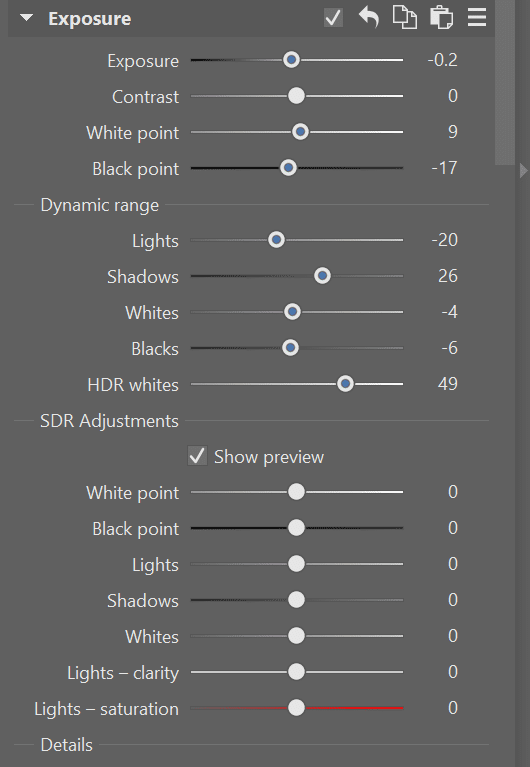Click the HDR whites label
This screenshot has width=530, height=767.
click(x=133, y=385)
